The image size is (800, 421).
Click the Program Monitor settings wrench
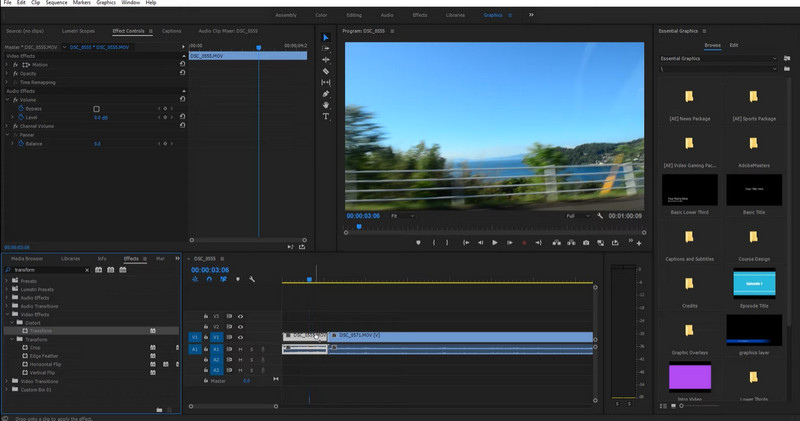click(x=600, y=216)
